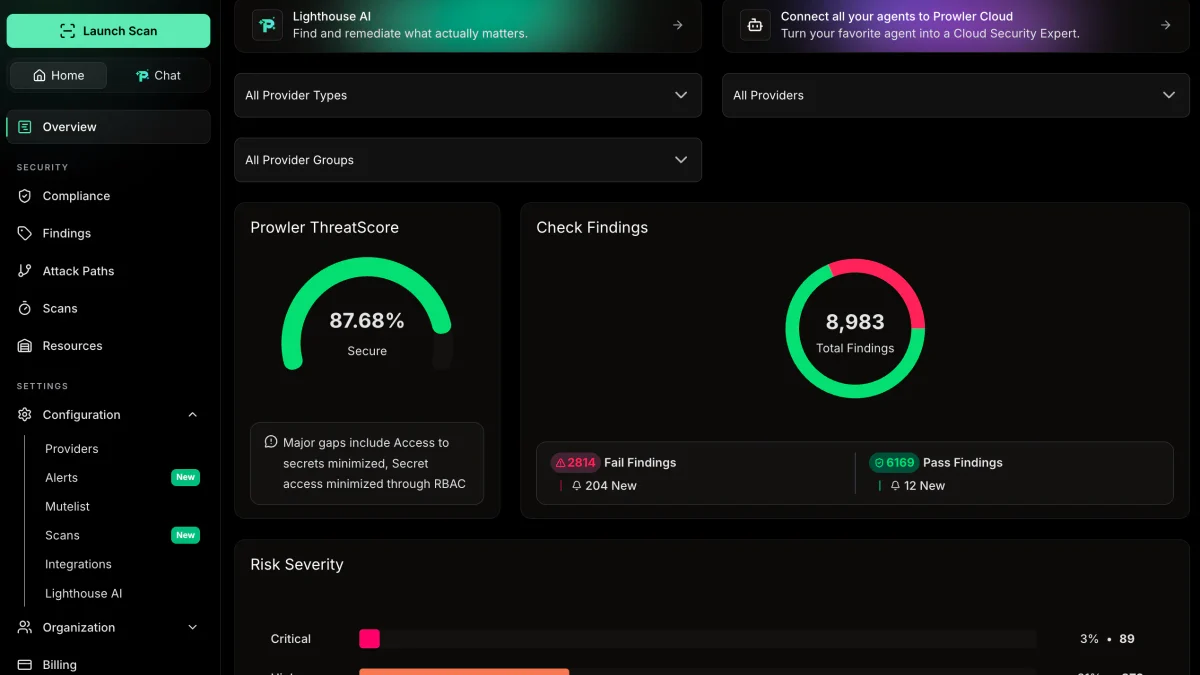
Task: Open the Lighthouse AI banner text
Action: point(410,25)
